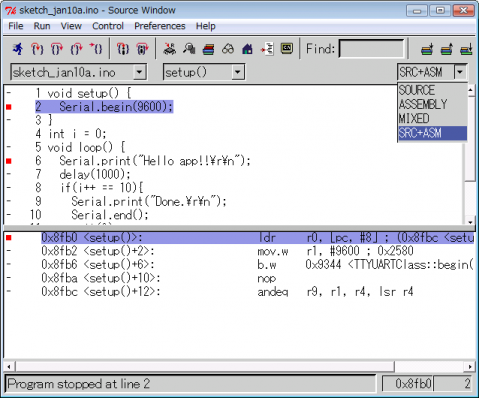Screen dimensions: 479x398
Task: Choose SRC+ASM from the display mode list
Action: (432, 133)
